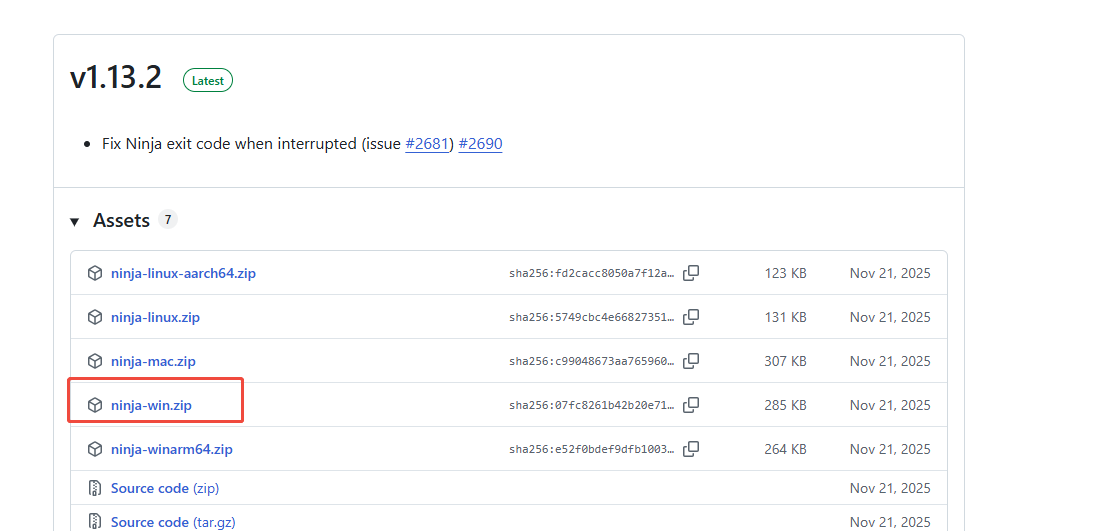This screenshot has height=531, width=1099.
Task: Click hash text sha256:fd2cacc8050a7f12a…
Action: 592,274
